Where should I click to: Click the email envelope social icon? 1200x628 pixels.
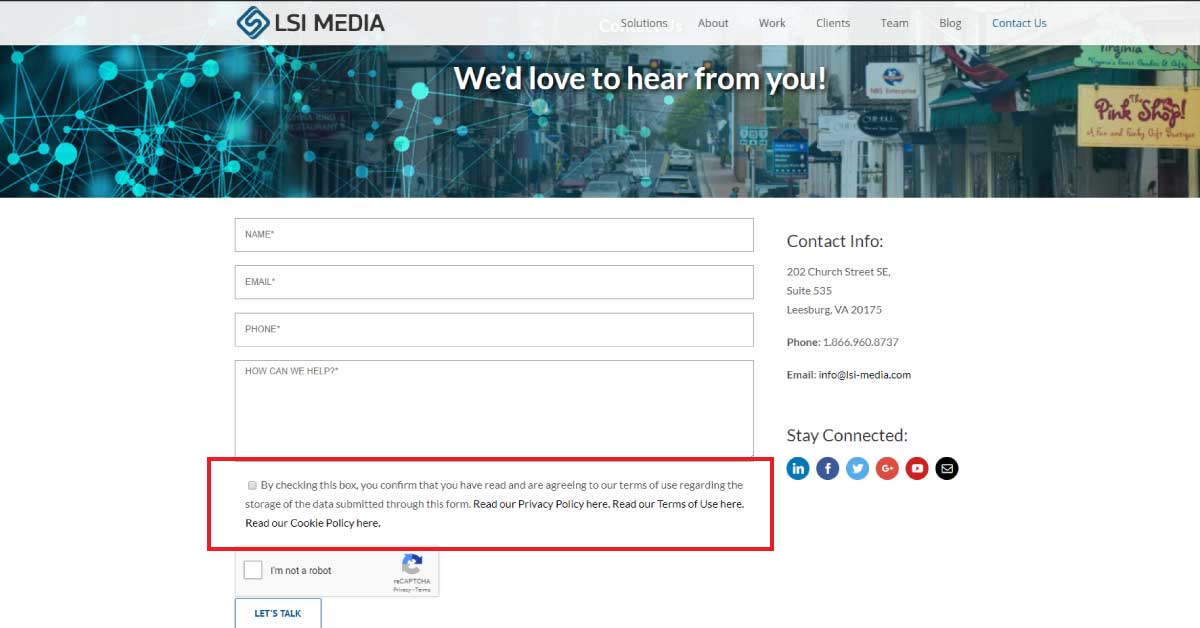tap(946, 468)
